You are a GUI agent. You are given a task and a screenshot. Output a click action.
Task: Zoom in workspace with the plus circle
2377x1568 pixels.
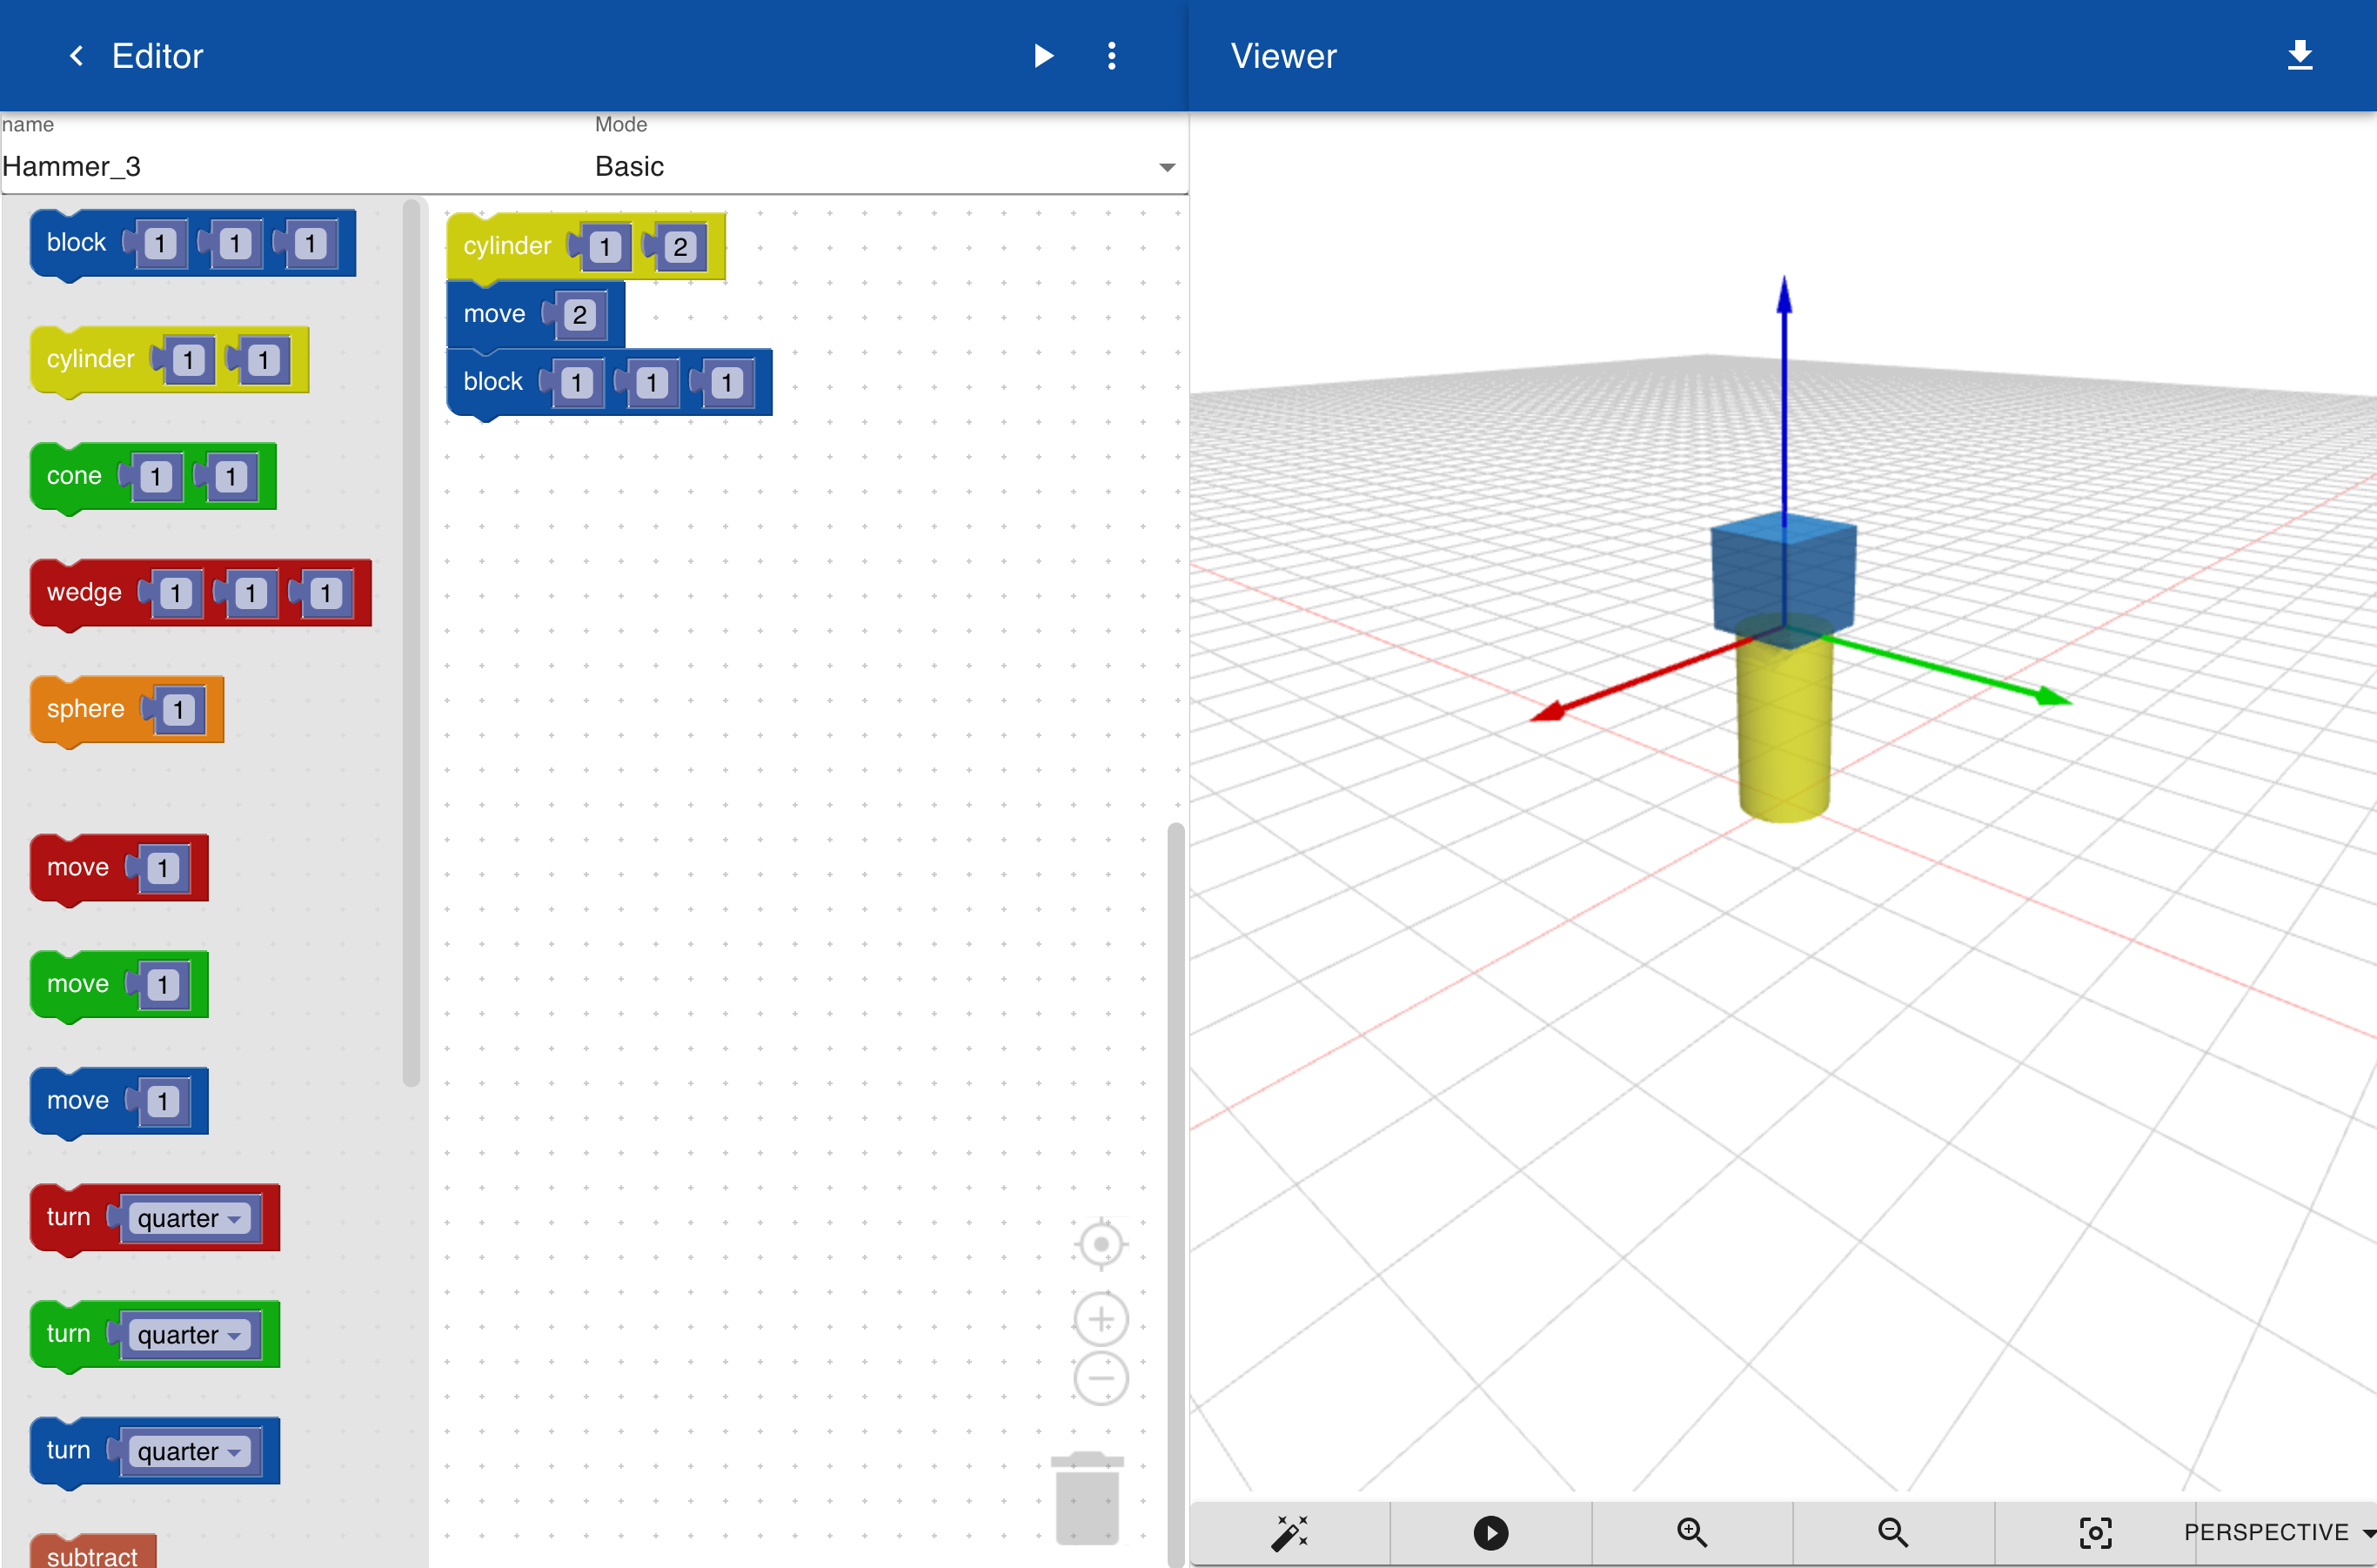click(x=1101, y=1319)
